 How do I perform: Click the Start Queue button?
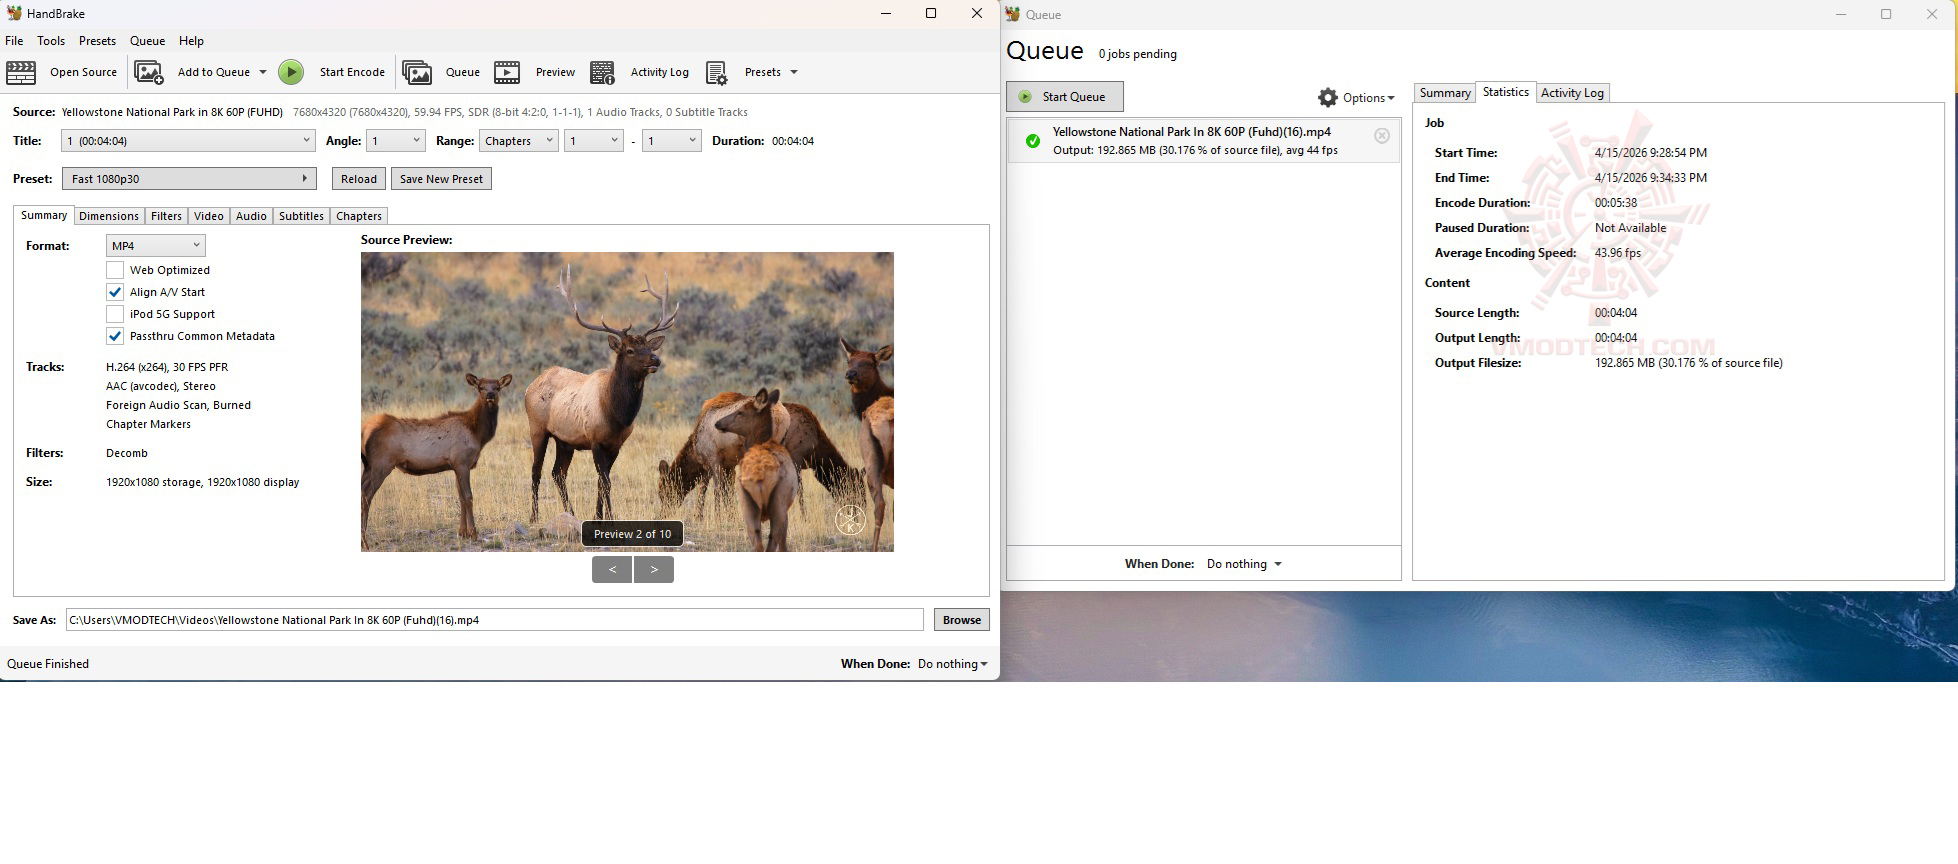coord(1065,97)
